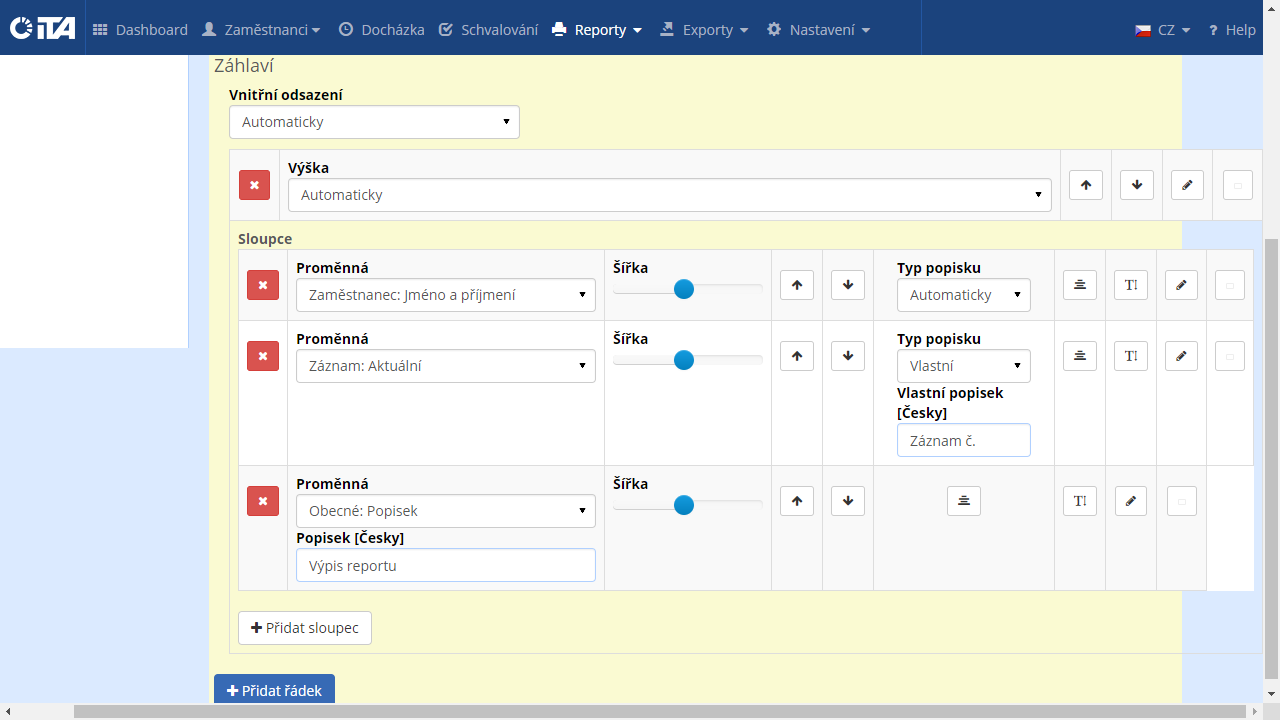Screen dimensions: 1280x720
Task: Open Typ popisku dropdown set to Vlastní
Action: pyautogui.click(x=963, y=366)
